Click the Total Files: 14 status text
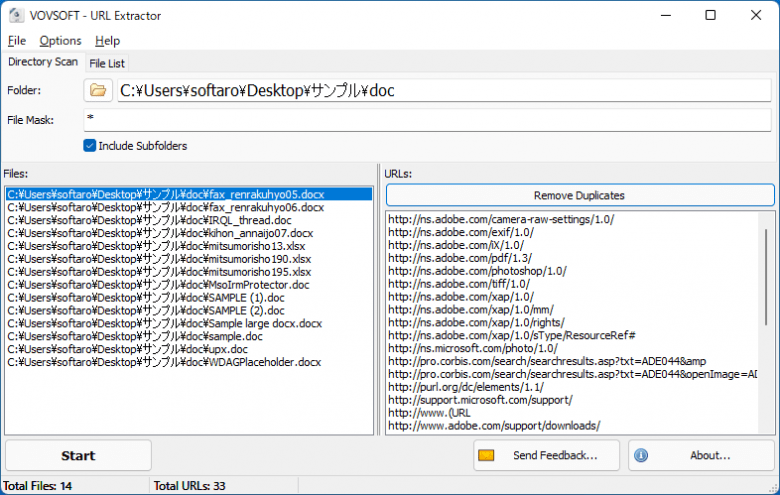Viewport: 780px width, 495px height. pyautogui.click(x=37, y=486)
